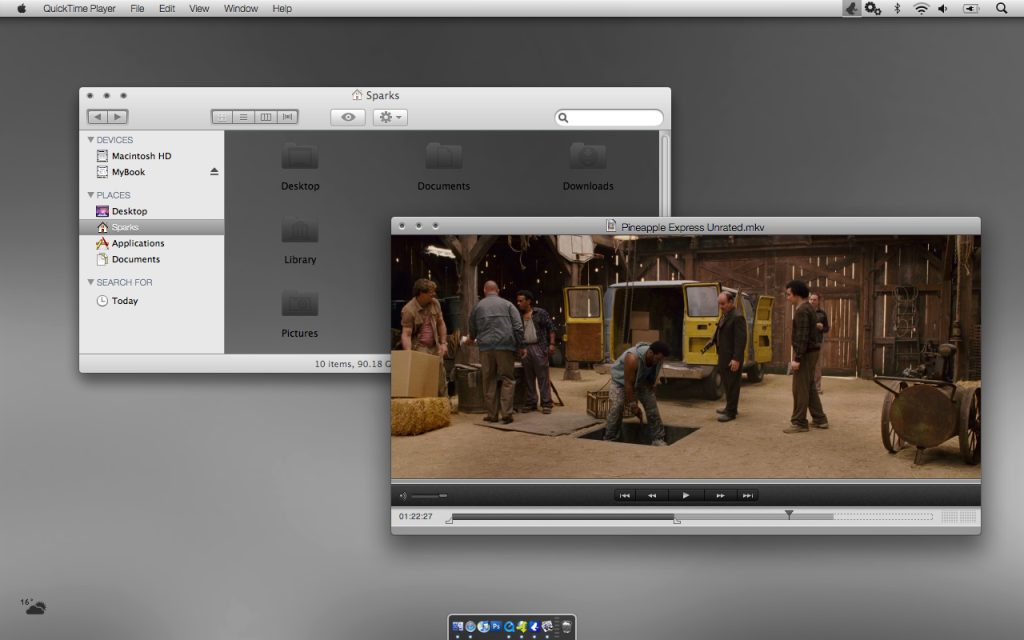This screenshot has height=640, width=1024.
Task: Switch Finder to column view
Action: point(265,117)
